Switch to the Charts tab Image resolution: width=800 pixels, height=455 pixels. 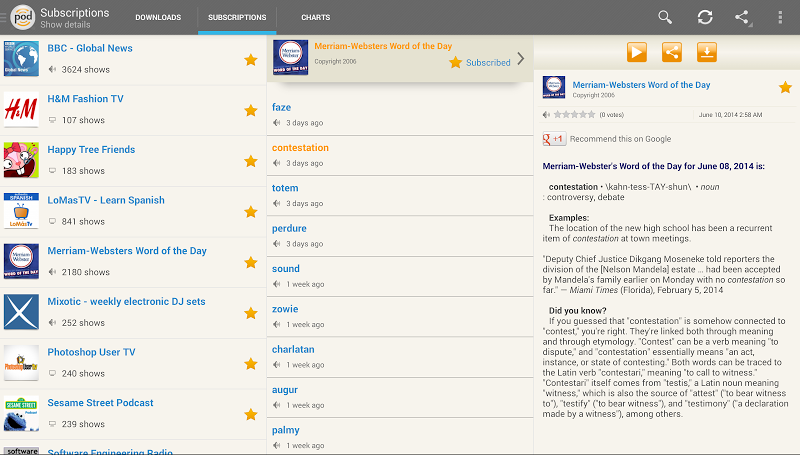(x=316, y=18)
